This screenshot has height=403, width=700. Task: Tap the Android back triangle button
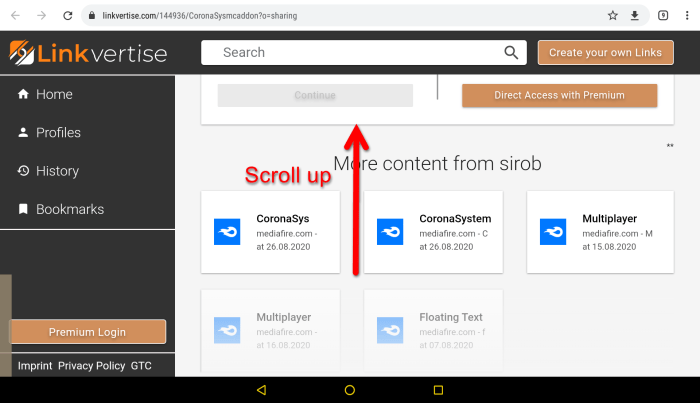[262, 390]
